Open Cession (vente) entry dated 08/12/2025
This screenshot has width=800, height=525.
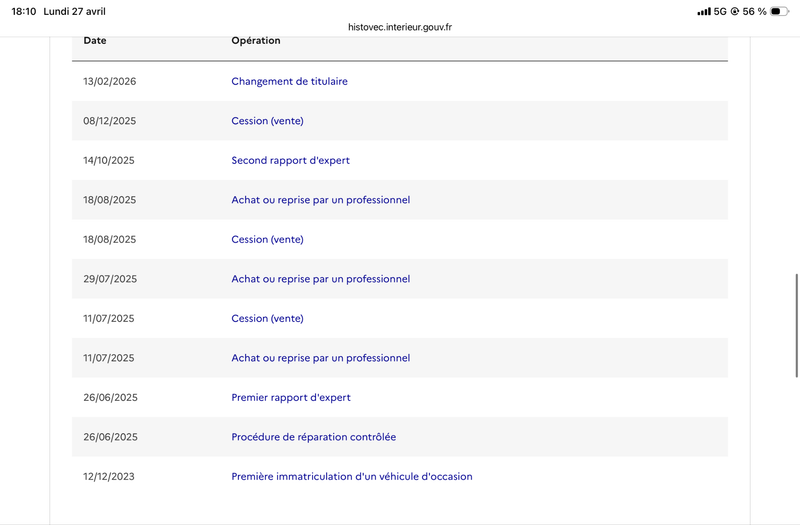(267, 121)
